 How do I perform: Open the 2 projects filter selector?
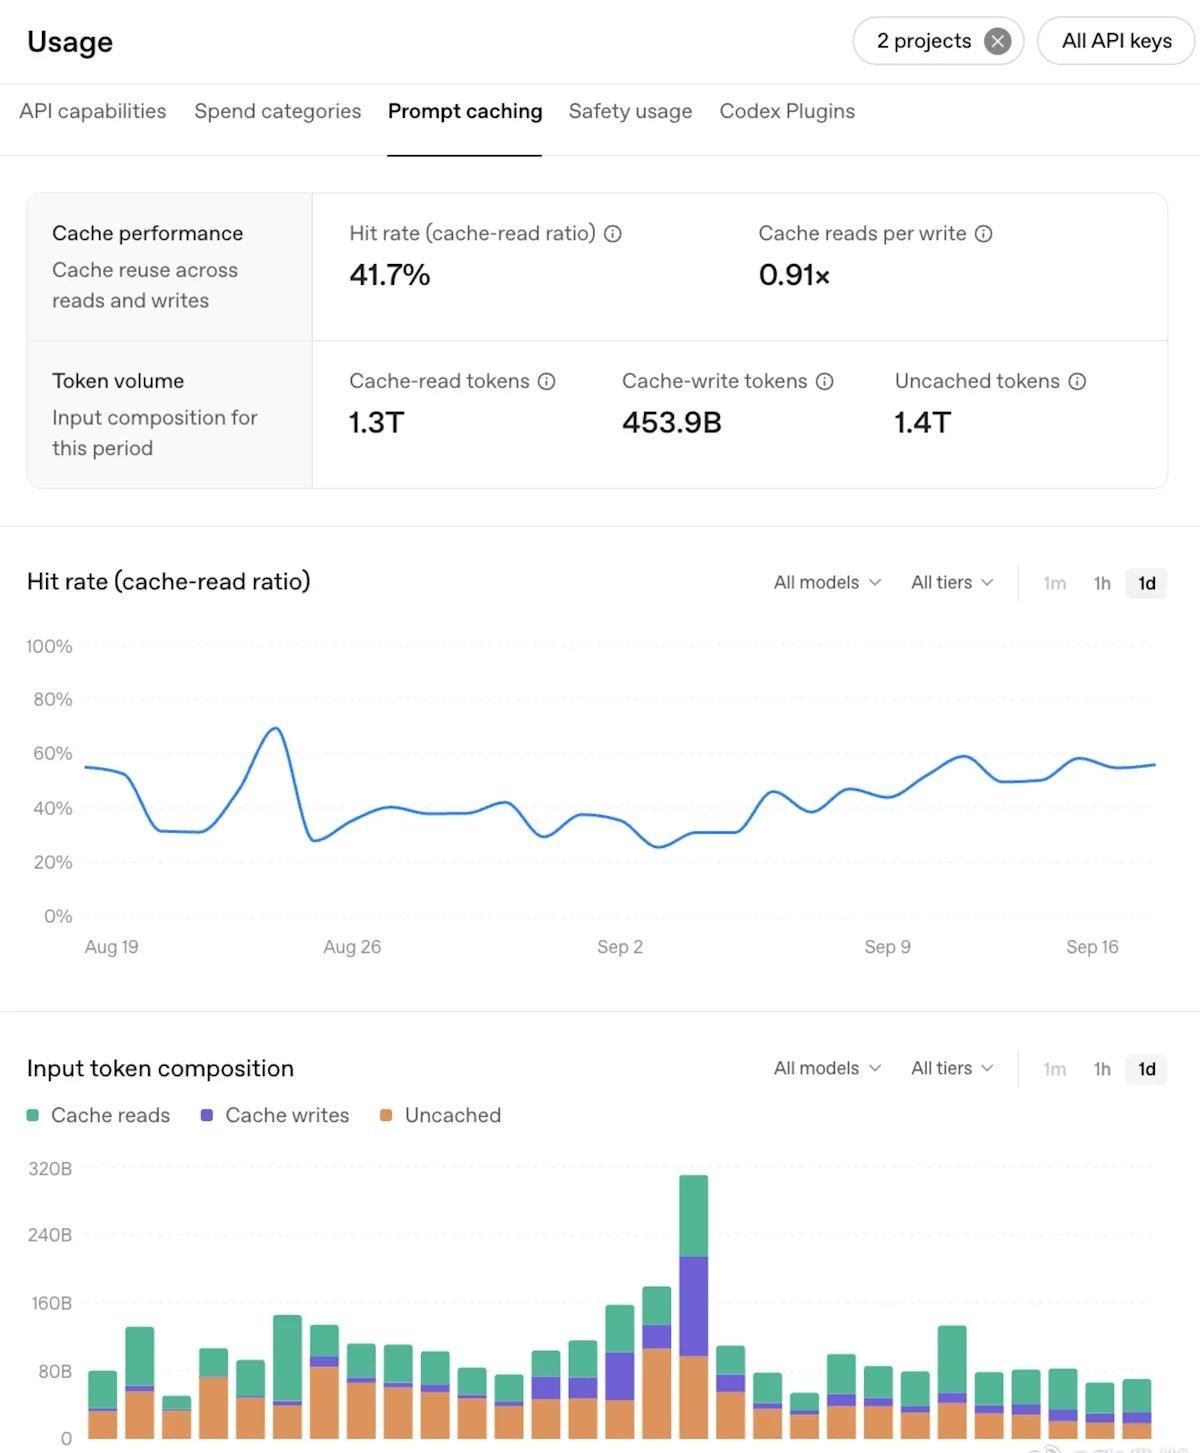coord(923,41)
